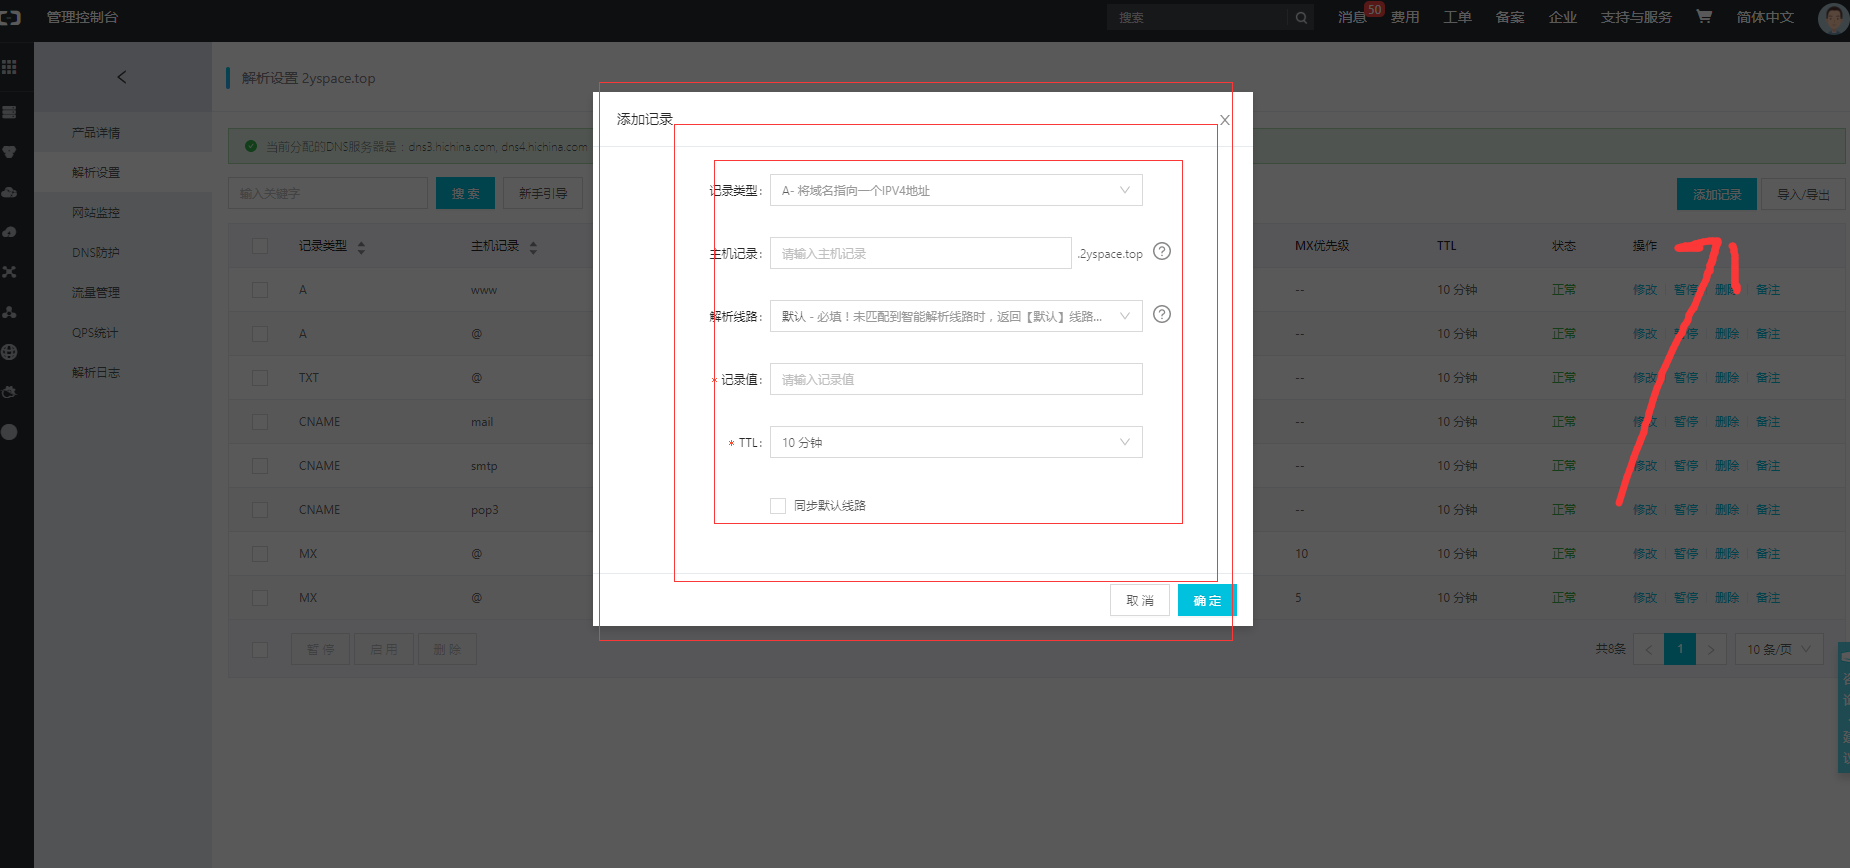The image size is (1850, 868).
Task: Check the box for the CNAME pop3 row
Action: click(260, 510)
